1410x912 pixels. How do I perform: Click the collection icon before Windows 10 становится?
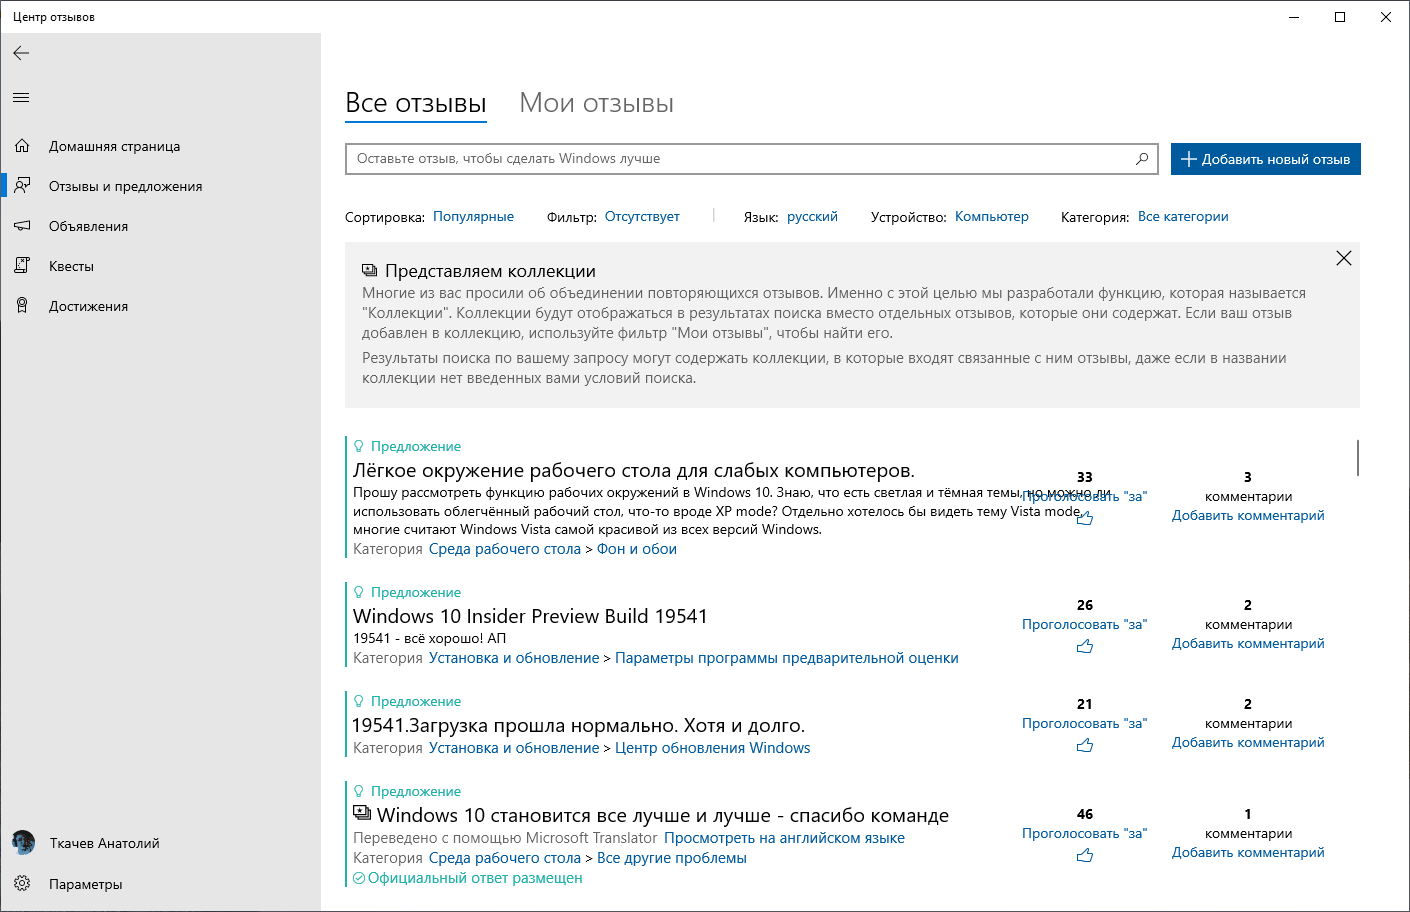362,814
